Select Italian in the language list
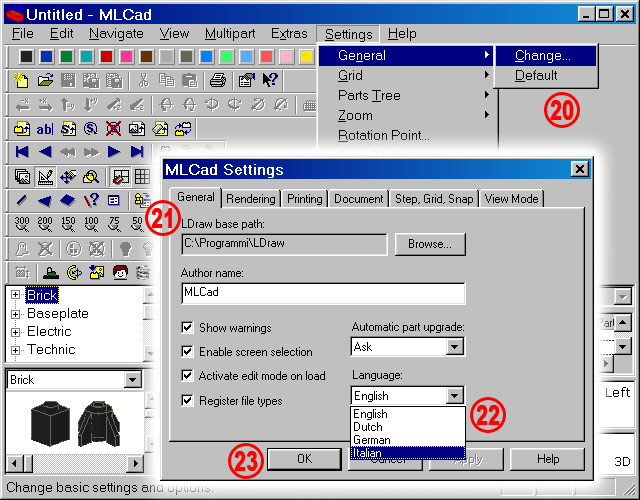The width and height of the screenshot is (640, 500). 407,453
